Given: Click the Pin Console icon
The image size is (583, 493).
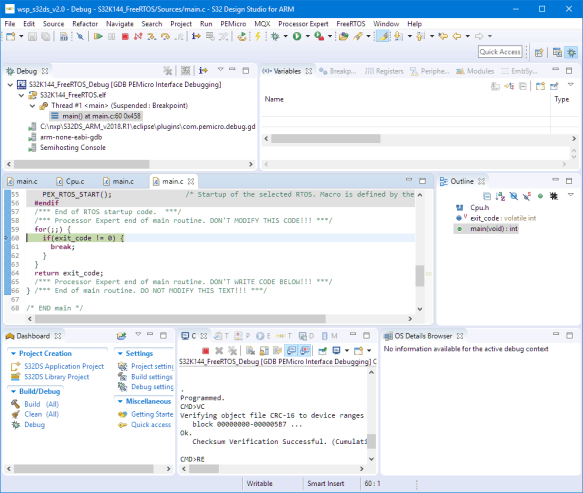Looking at the screenshot, I should click(323, 351).
